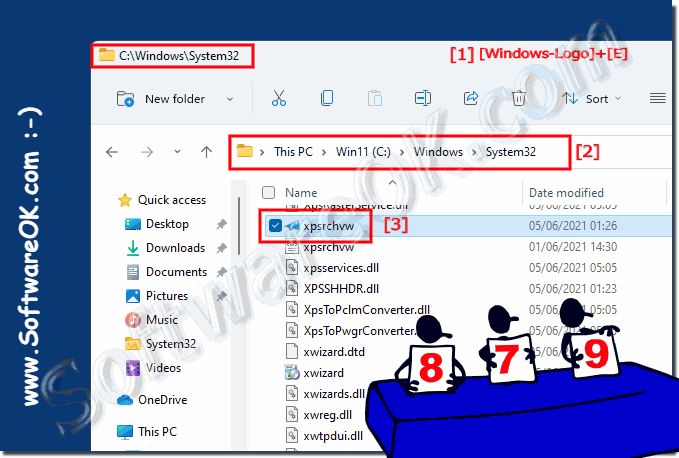
Task: Click the pin icon next to Documents
Action: click(x=221, y=272)
